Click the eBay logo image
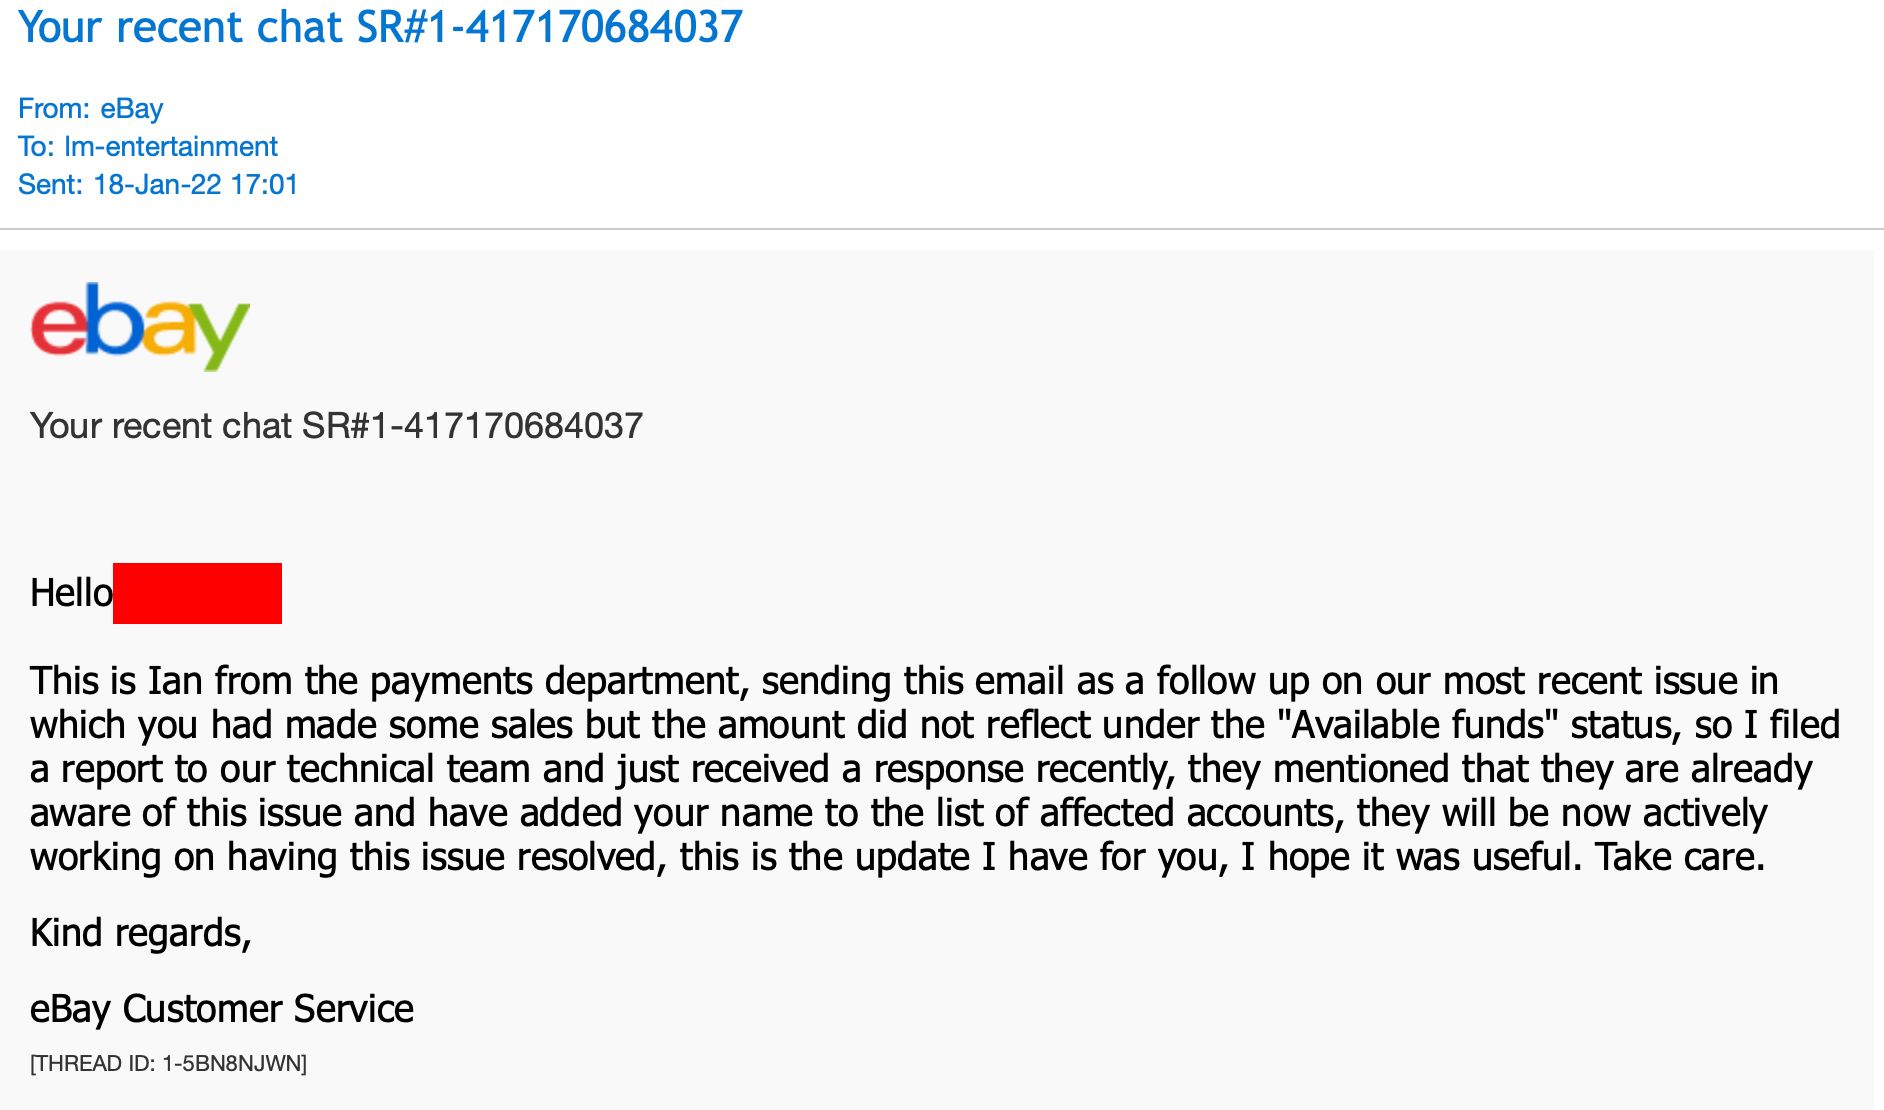Viewport: 1884px width, 1110px height. tap(140, 326)
